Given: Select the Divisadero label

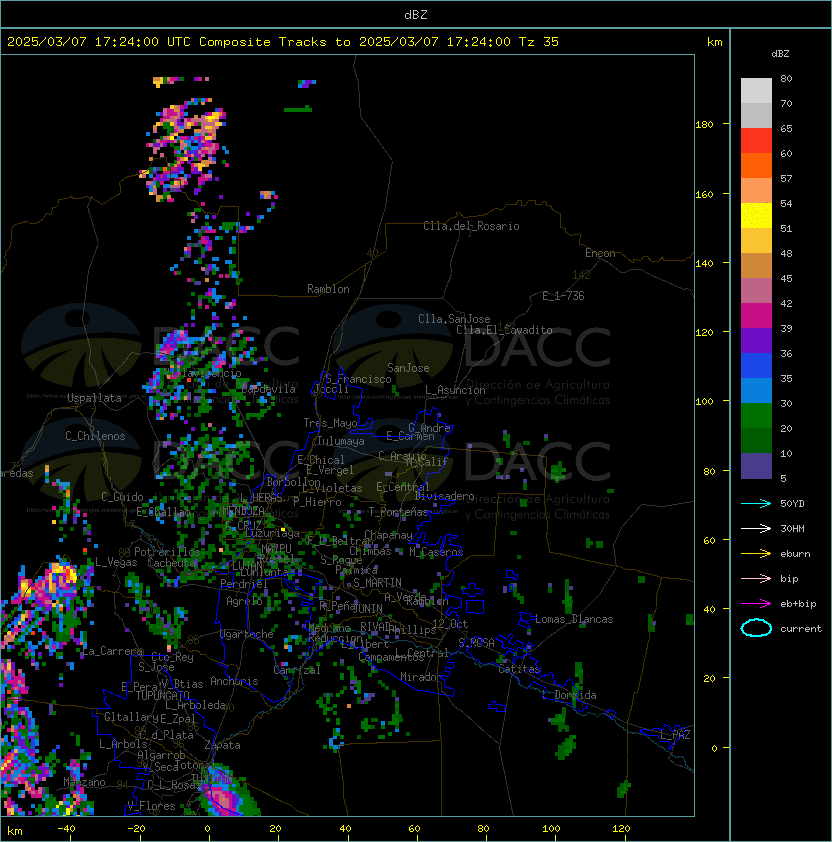Looking at the screenshot, I should tap(444, 496).
